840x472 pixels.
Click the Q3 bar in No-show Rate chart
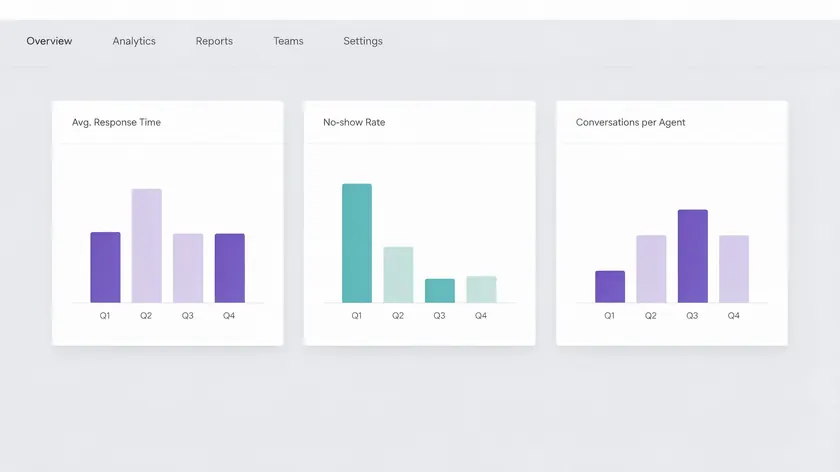440,290
